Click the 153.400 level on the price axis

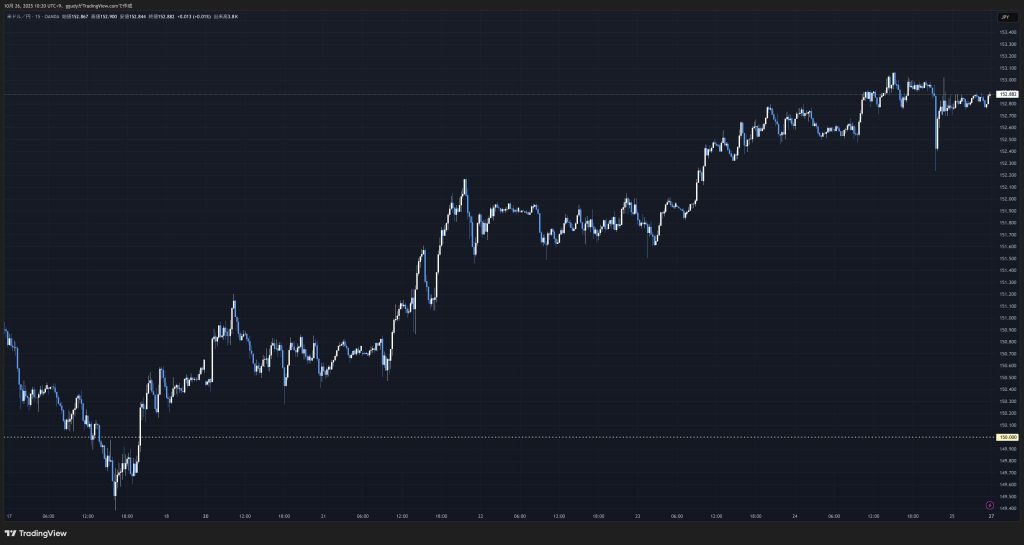(1007, 32)
